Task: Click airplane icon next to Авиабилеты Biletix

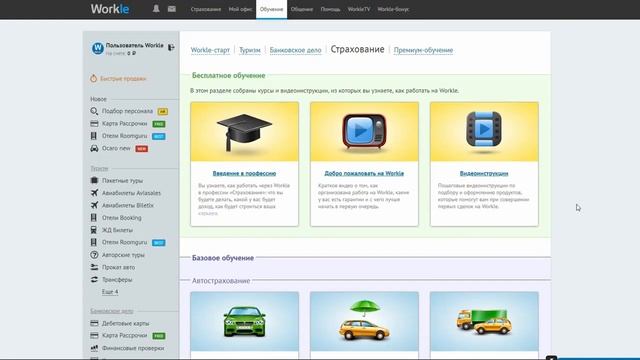Action: [x=94, y=205]
